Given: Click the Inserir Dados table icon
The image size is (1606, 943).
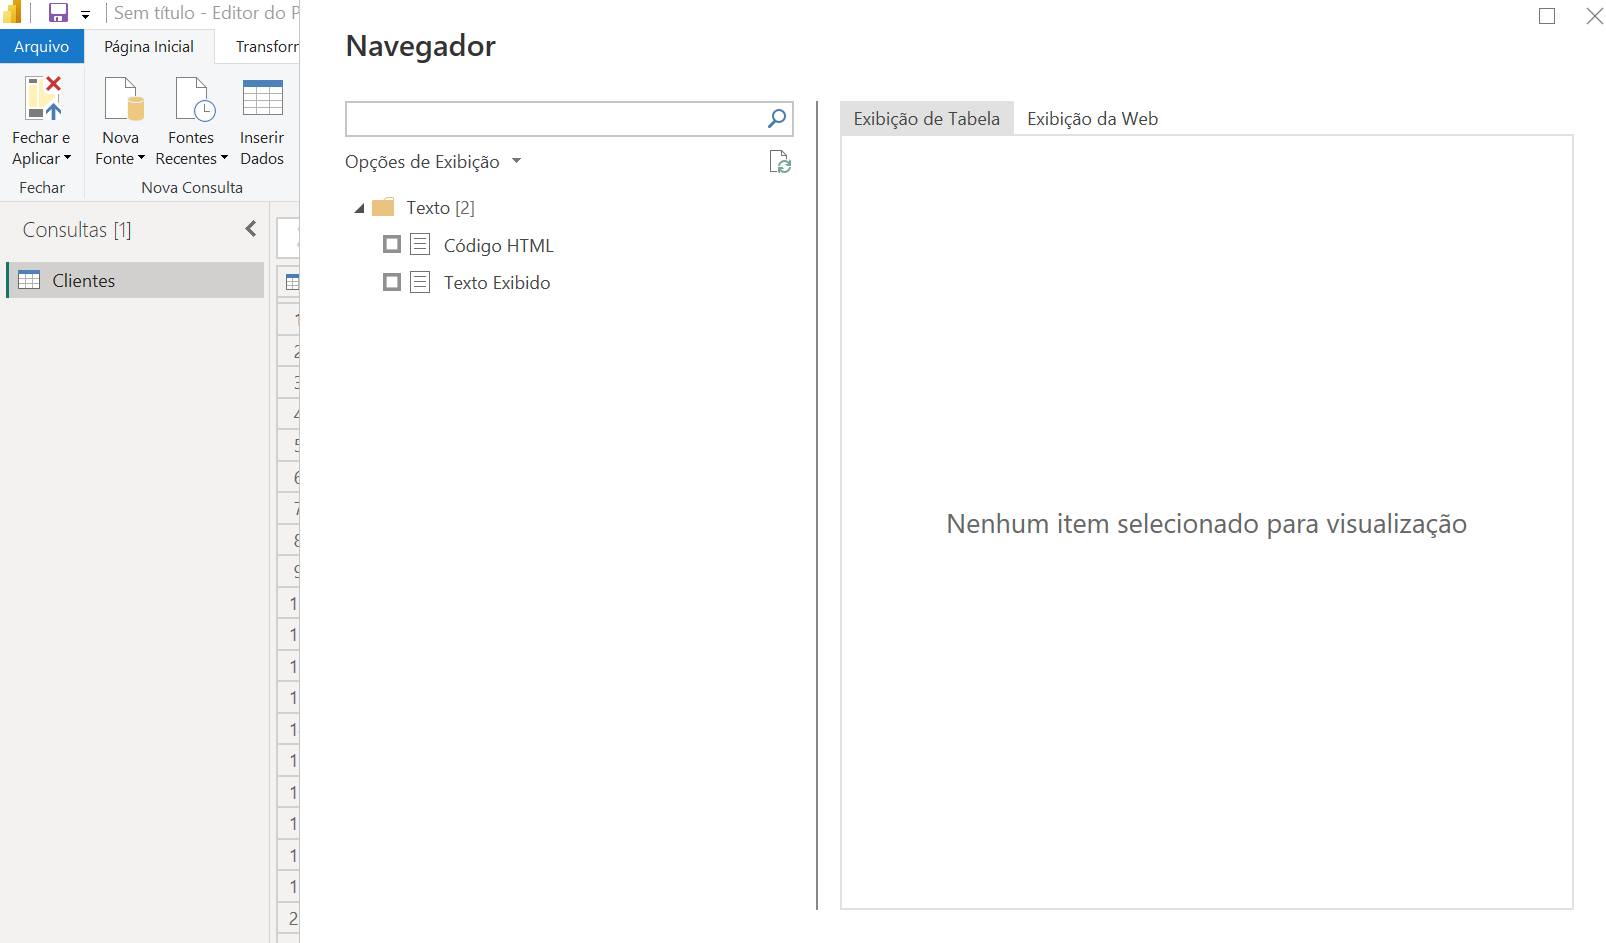Looking at the screenshot, I should pyautogui.click(x=263, y=98).
